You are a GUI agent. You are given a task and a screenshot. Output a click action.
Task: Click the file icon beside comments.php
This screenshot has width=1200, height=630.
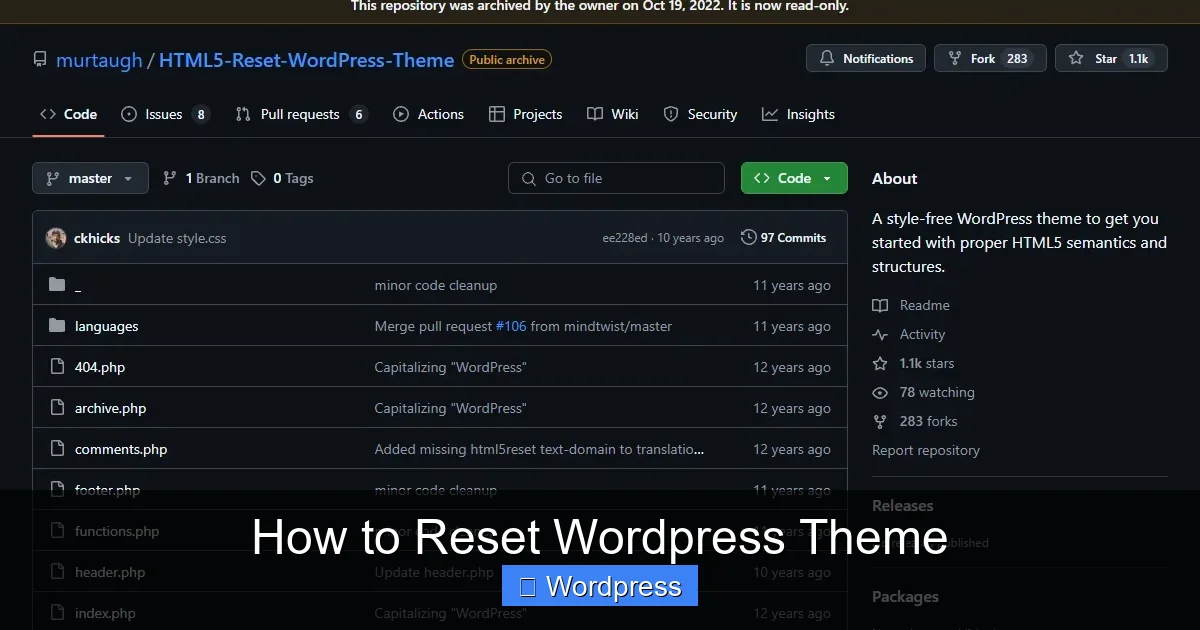[57, 449]
